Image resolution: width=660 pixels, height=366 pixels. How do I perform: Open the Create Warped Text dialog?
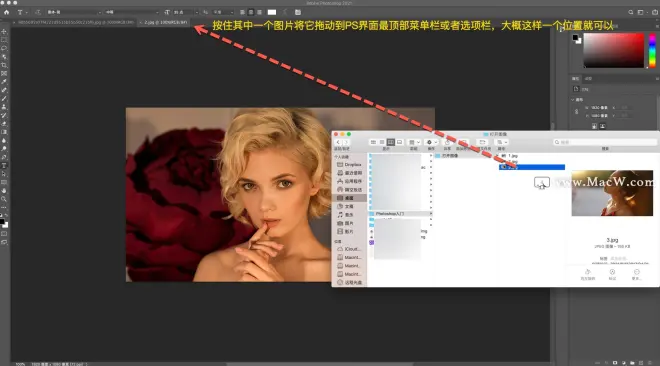[x=285, y=12]
